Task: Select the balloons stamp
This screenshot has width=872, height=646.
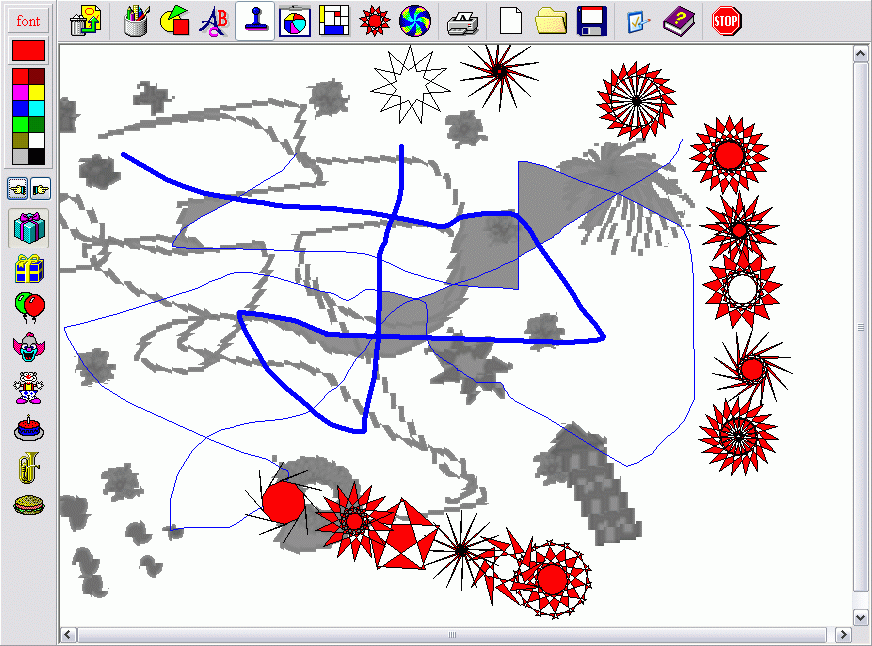Action: (29, 307)
